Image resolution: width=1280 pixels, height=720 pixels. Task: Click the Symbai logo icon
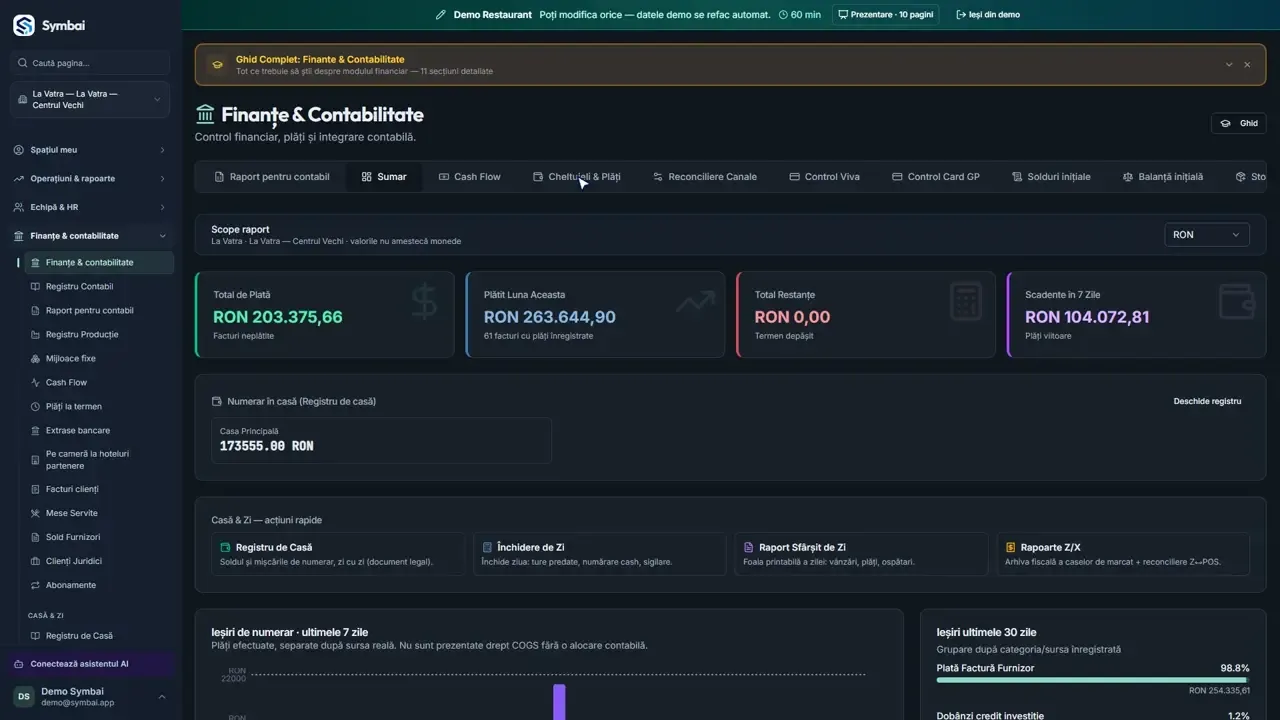click(x=23, y=25)
